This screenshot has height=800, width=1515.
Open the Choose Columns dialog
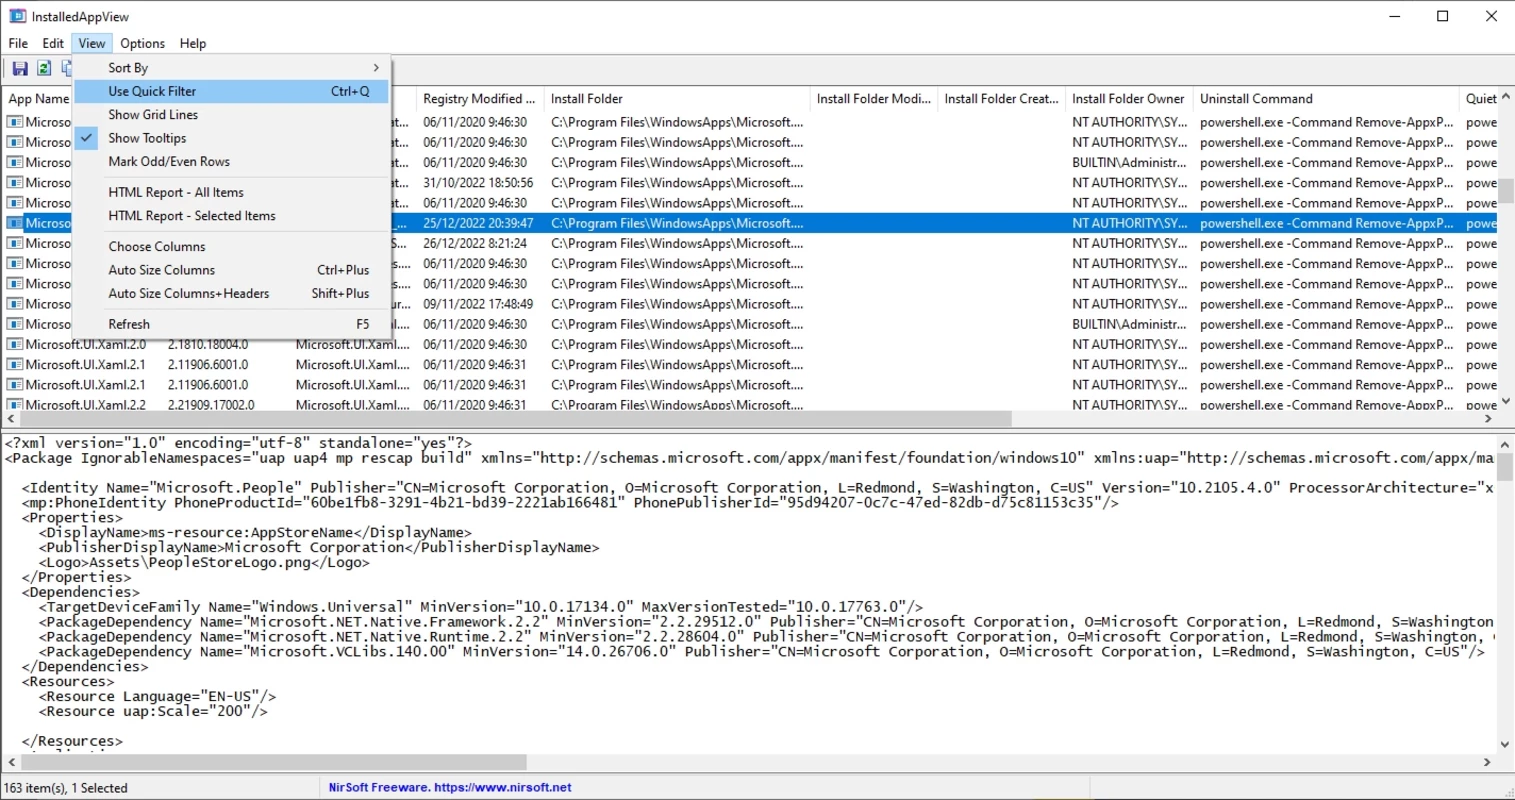(231, 247)
